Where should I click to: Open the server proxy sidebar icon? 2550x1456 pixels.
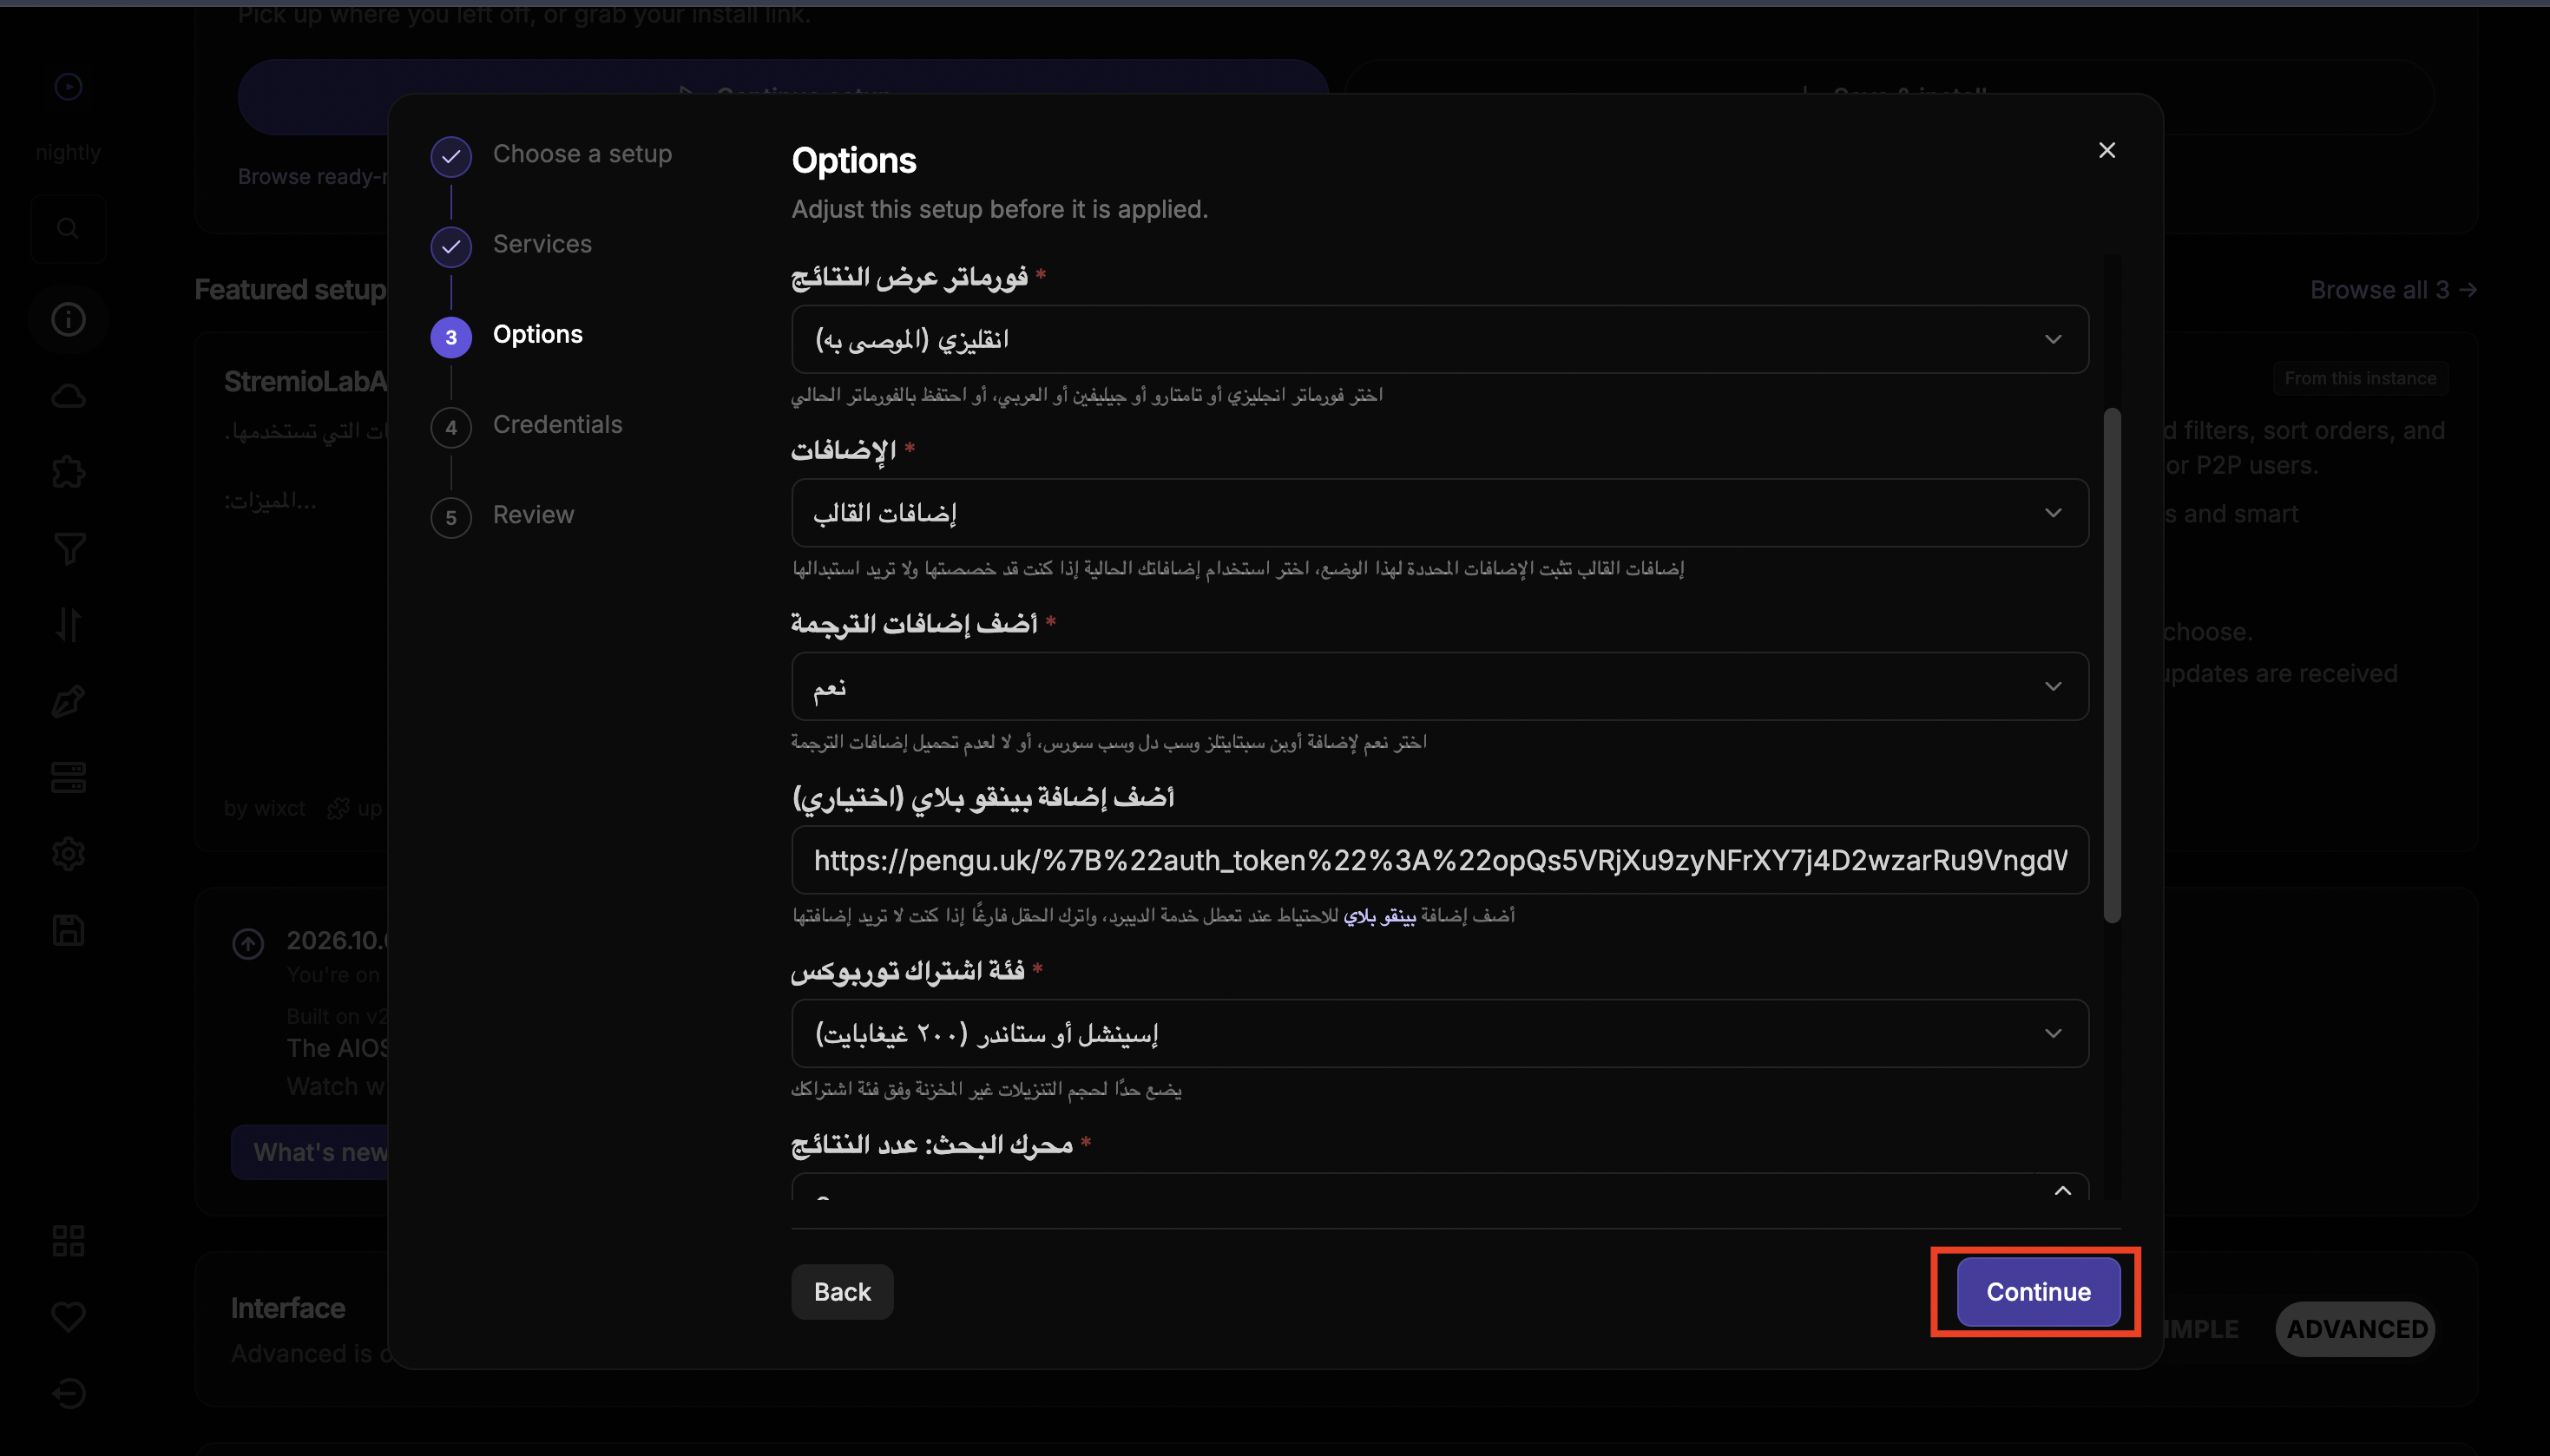click(68, 777)
